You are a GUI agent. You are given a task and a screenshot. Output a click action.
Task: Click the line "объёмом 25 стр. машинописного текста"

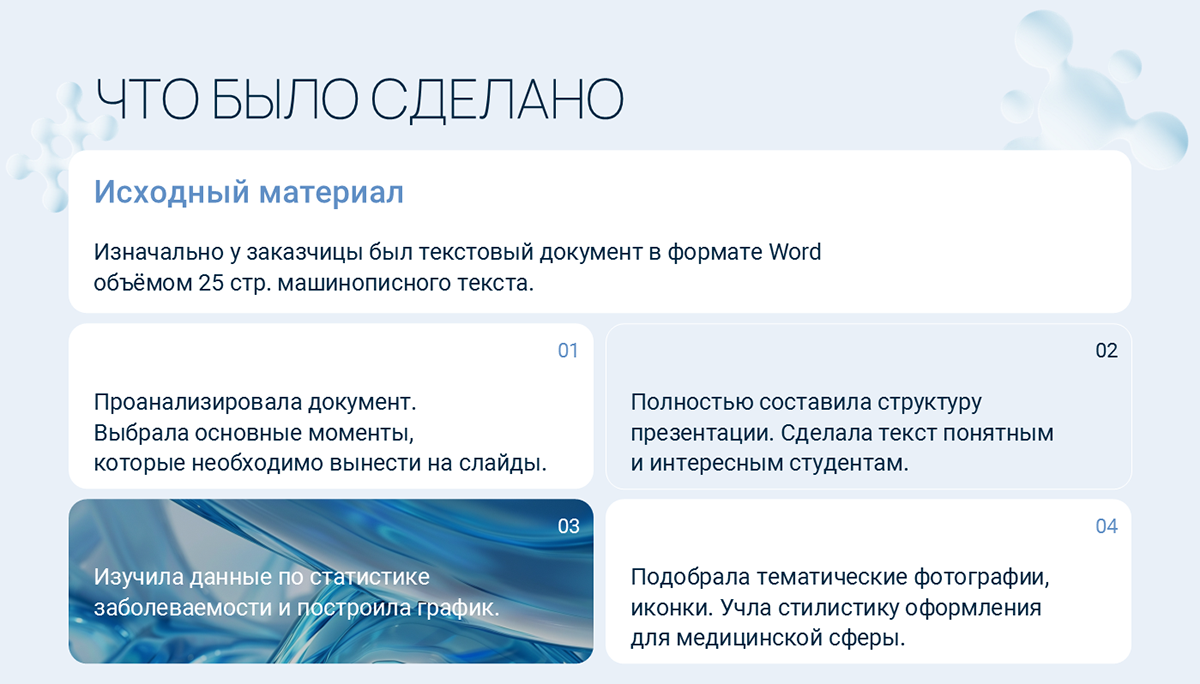[x=314, y=283]
